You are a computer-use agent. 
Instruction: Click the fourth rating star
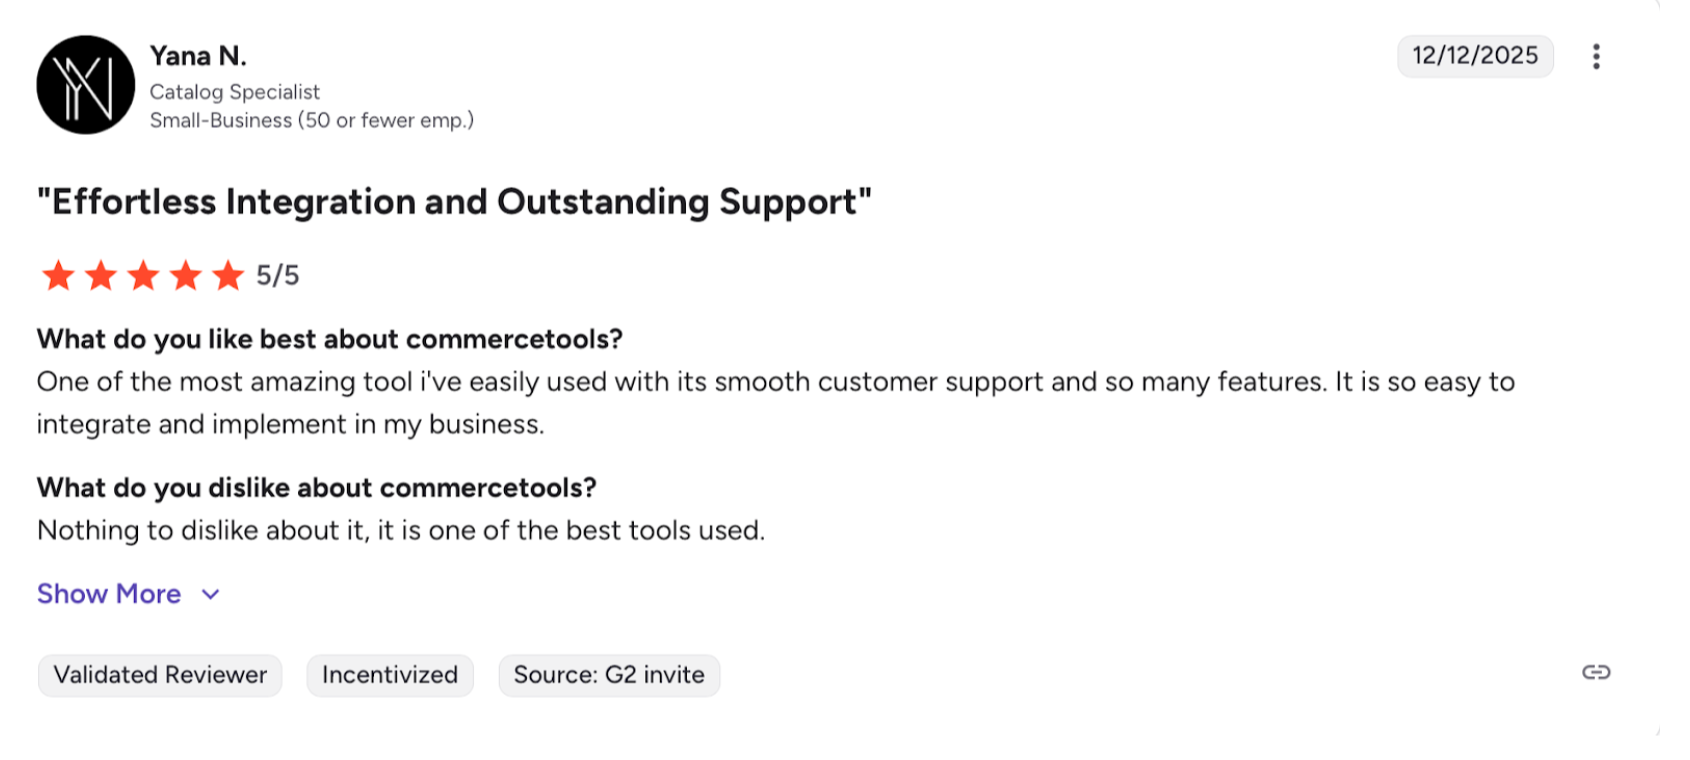click(x=186, y=275)
